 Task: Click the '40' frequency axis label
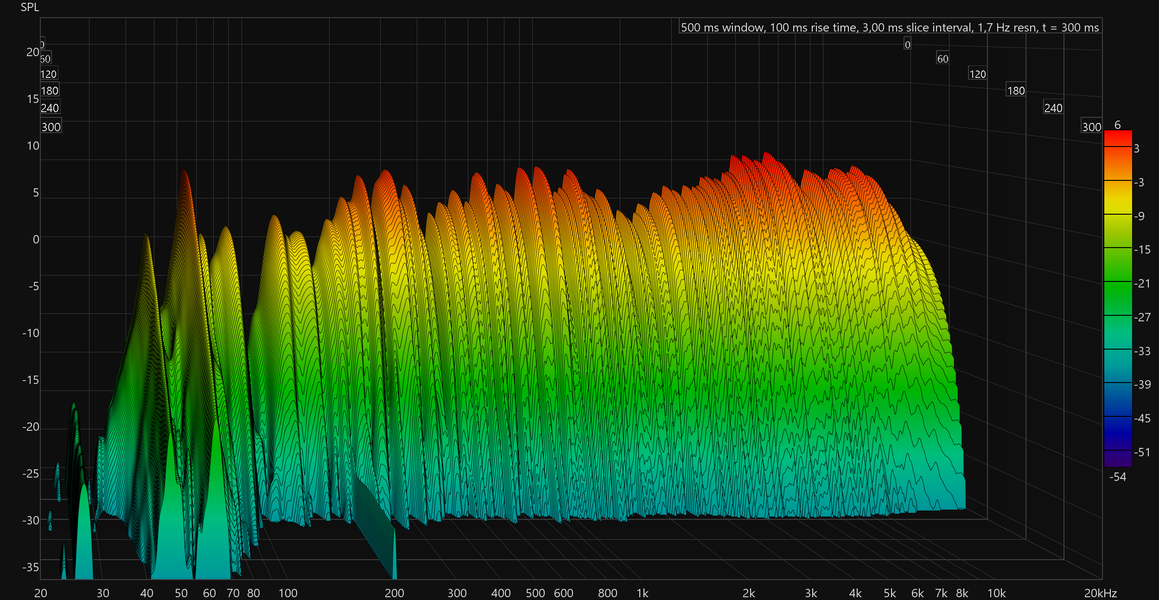point(147,593)
